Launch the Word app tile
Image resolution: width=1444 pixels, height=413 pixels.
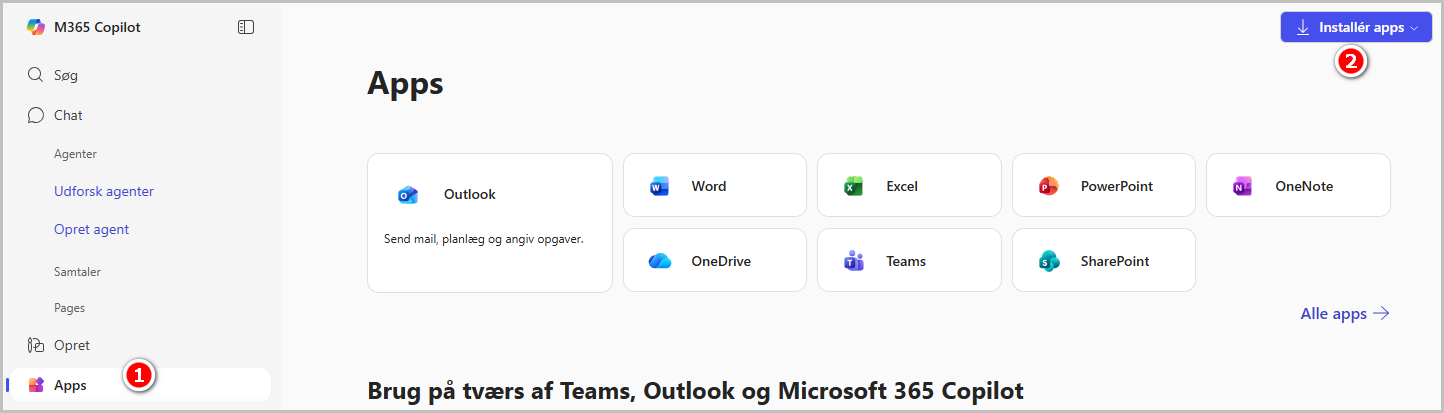715,185
